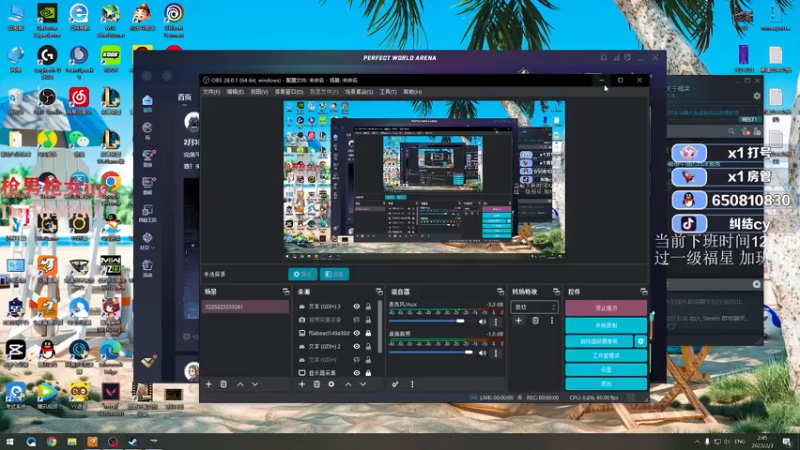This screenshot has height=450, width=800.
Task: Mute the first mixer channel via its speaker icon
Action: tap(482, 321)
